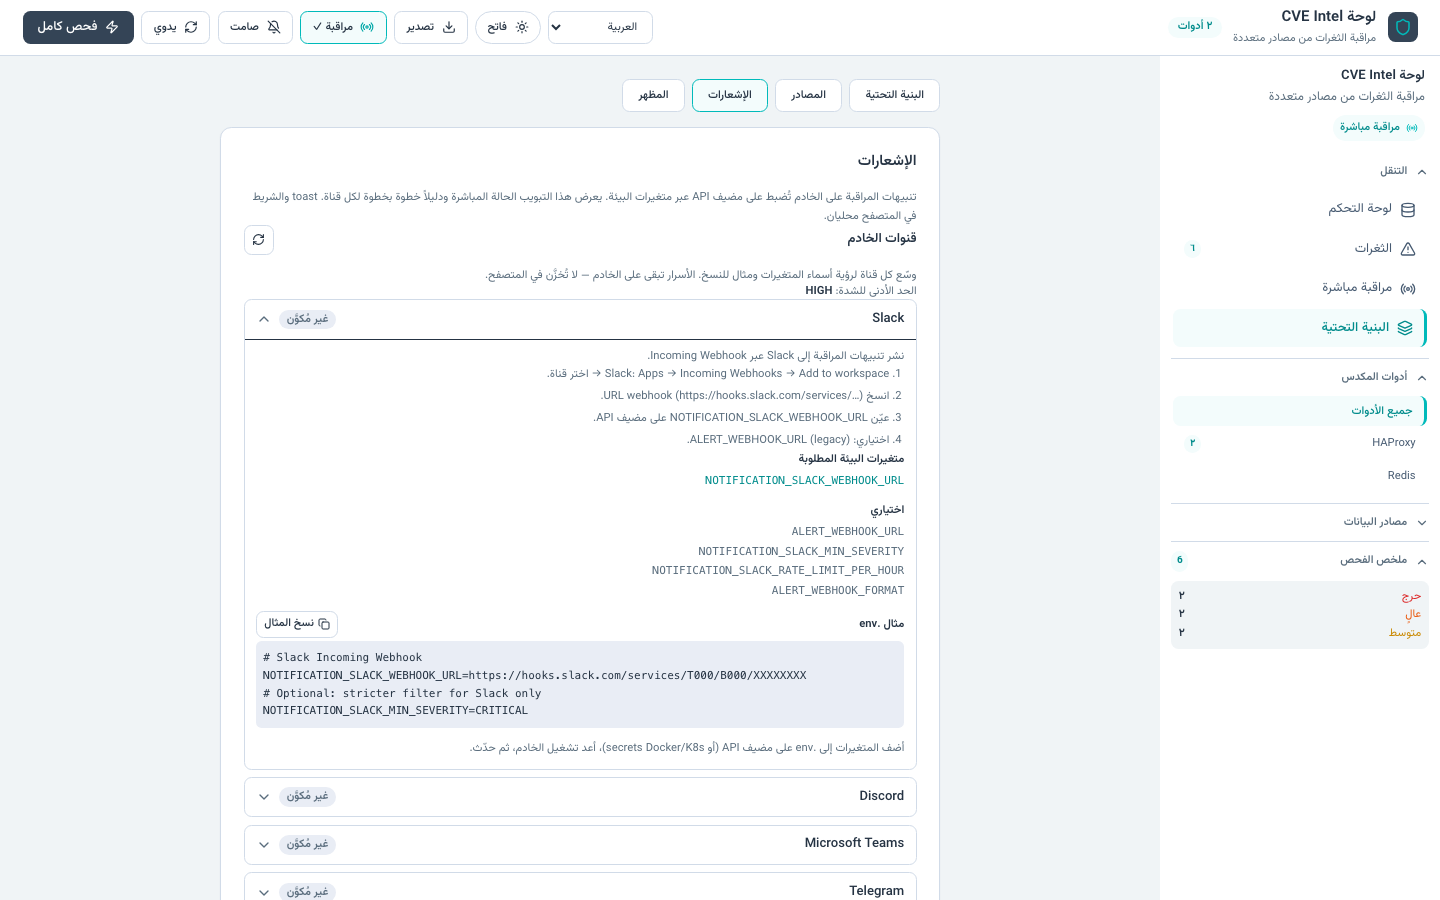Click the مراقبة مباشرة live badge in sidebar

coord(1379,127)
